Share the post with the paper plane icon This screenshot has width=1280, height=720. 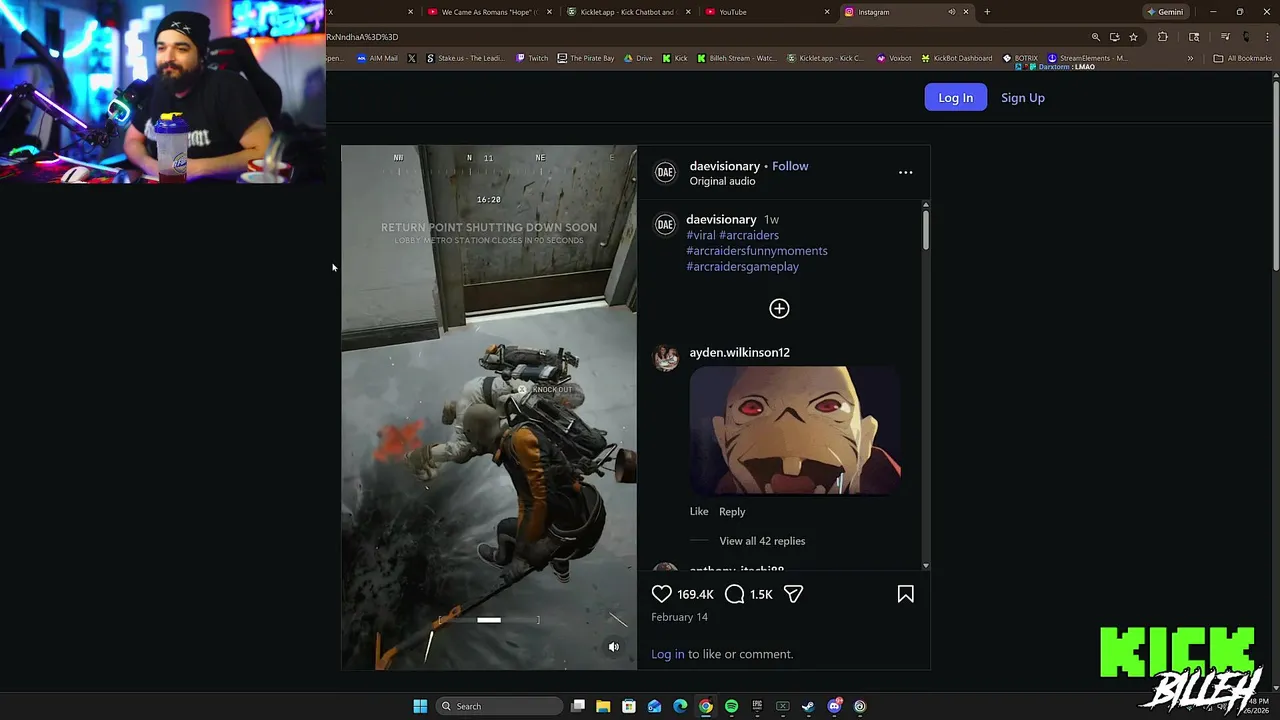coord(793,594)
